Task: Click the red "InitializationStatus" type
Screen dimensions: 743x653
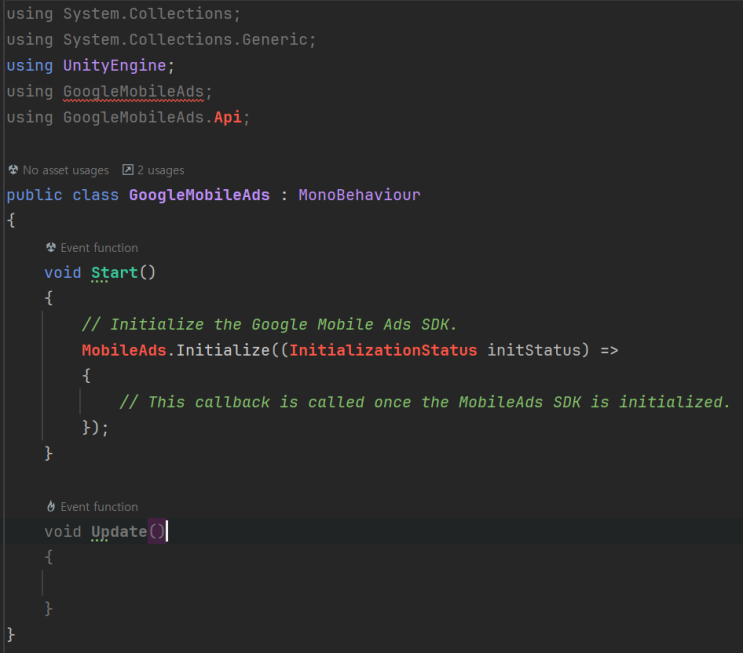Action: point(383,350)
